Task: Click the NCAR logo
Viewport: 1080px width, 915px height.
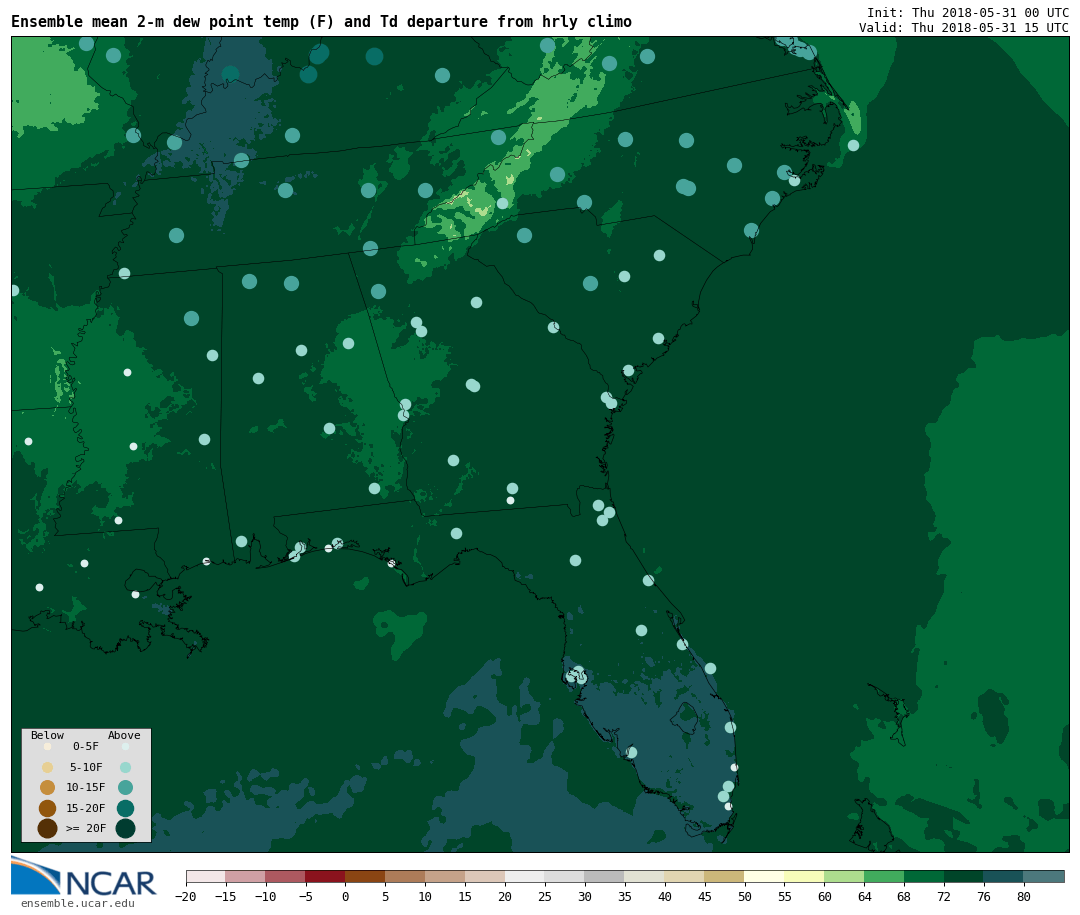Action: (84, 876)
